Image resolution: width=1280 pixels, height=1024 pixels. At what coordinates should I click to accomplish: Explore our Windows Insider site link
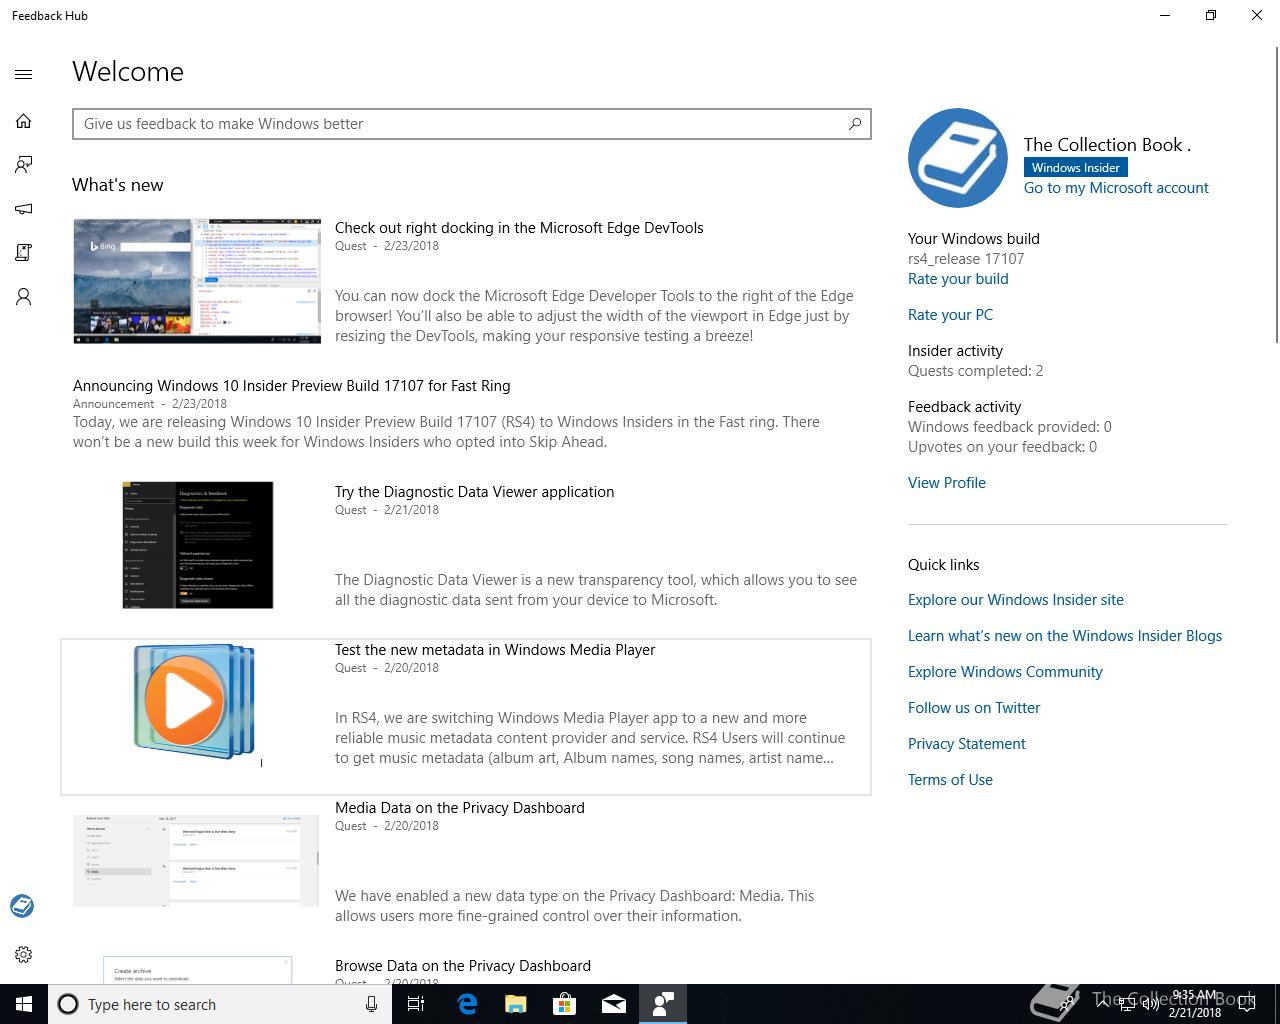click(1016, 600)
